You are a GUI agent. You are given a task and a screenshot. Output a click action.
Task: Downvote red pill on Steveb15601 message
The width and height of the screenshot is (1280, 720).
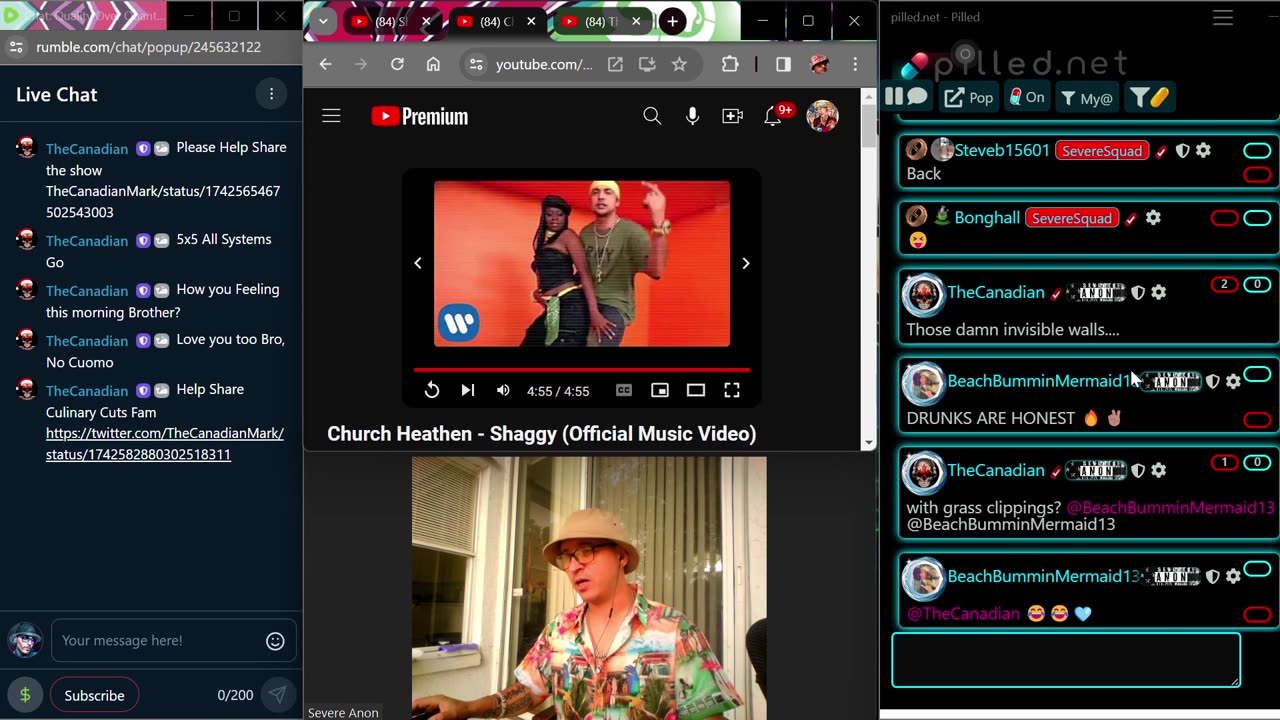(1257, 174)
